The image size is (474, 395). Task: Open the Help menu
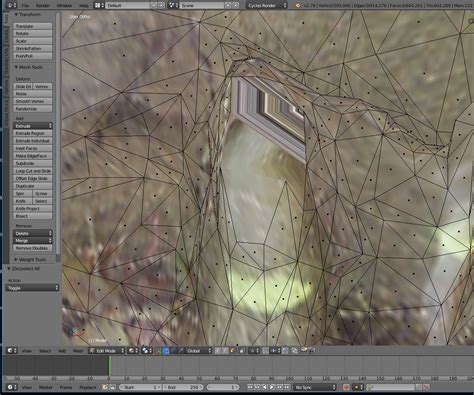pos(84,6)
